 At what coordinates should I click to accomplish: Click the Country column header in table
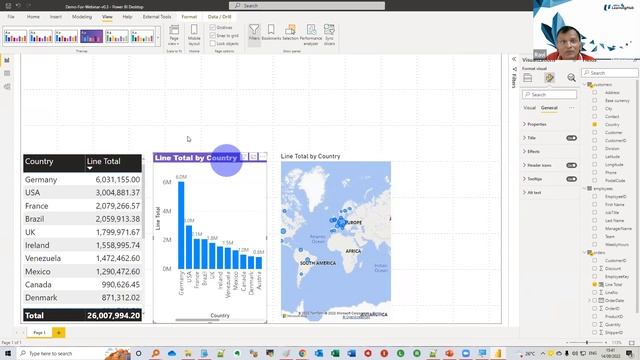tap(54, 163)
